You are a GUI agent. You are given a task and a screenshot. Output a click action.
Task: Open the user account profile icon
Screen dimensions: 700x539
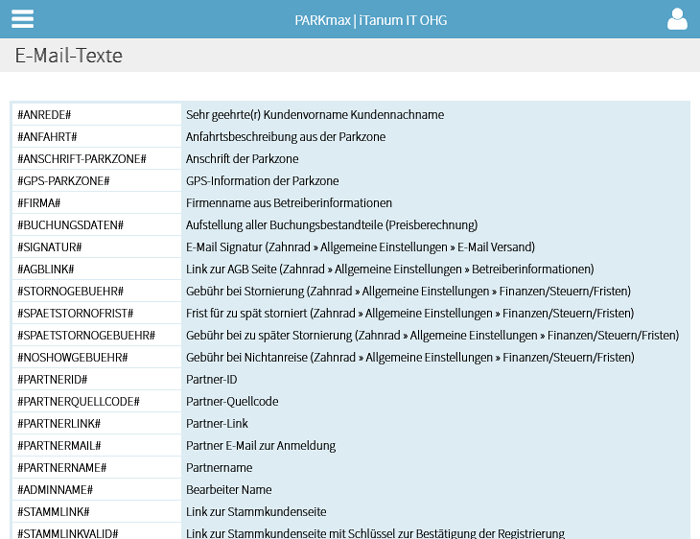(677, 19)
